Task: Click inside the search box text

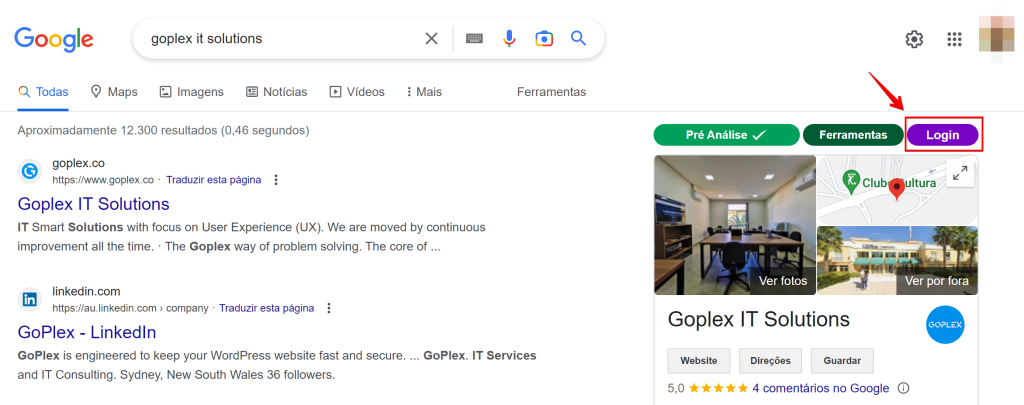Action: tap(206, 39)
